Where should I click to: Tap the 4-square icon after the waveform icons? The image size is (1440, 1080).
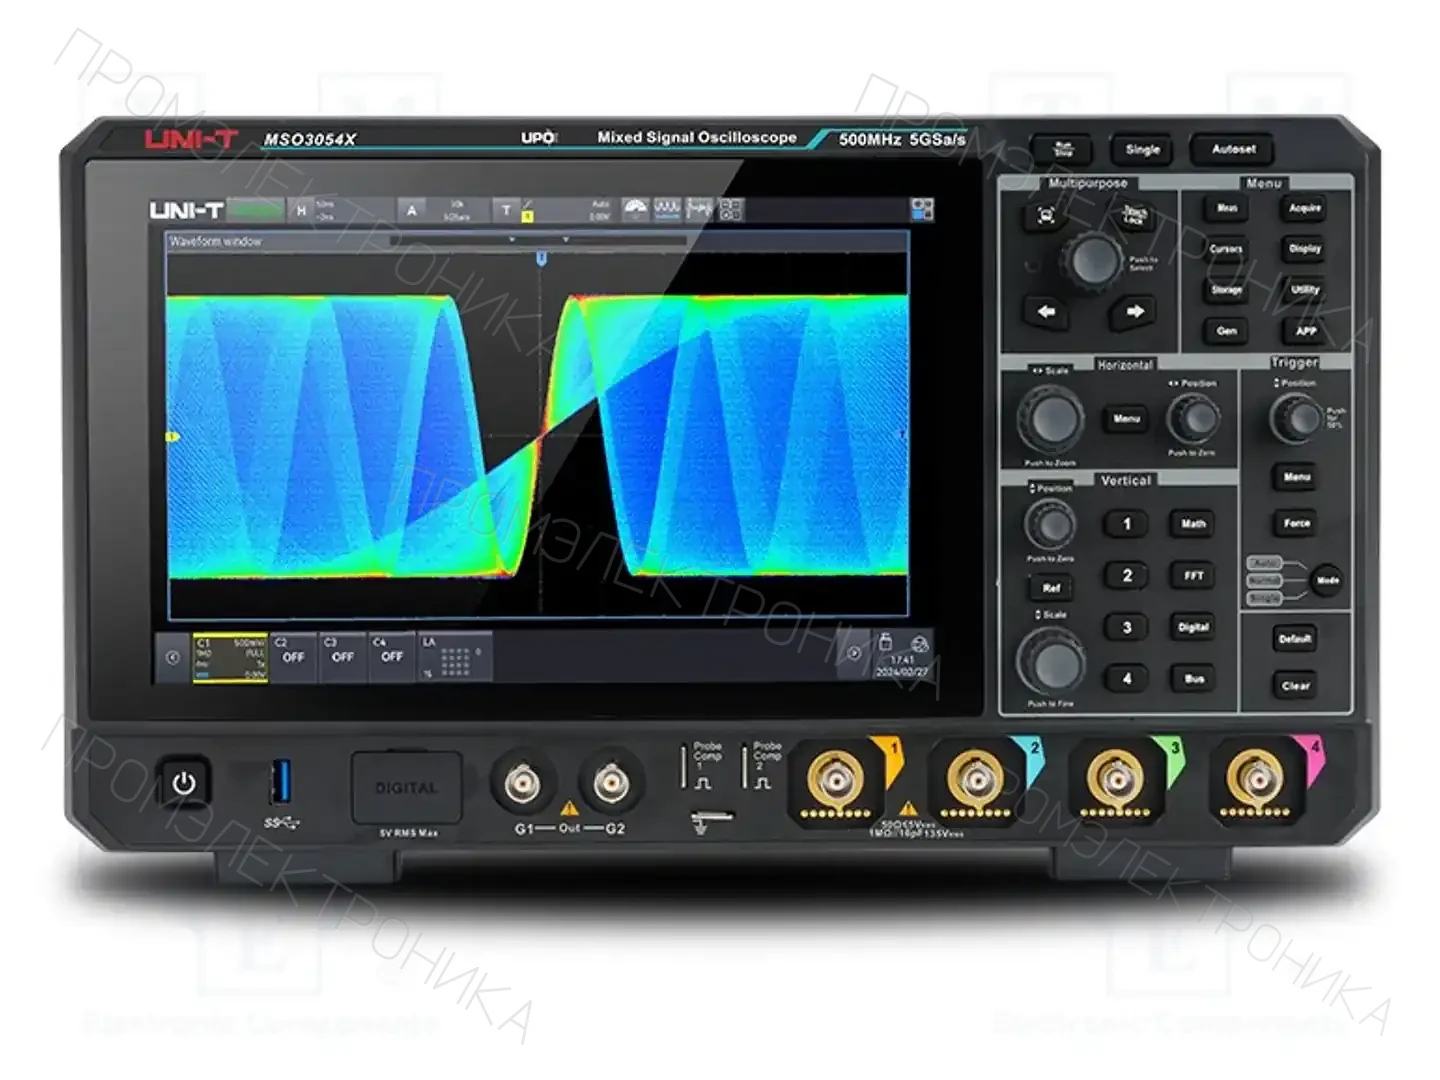coord(732,209)
